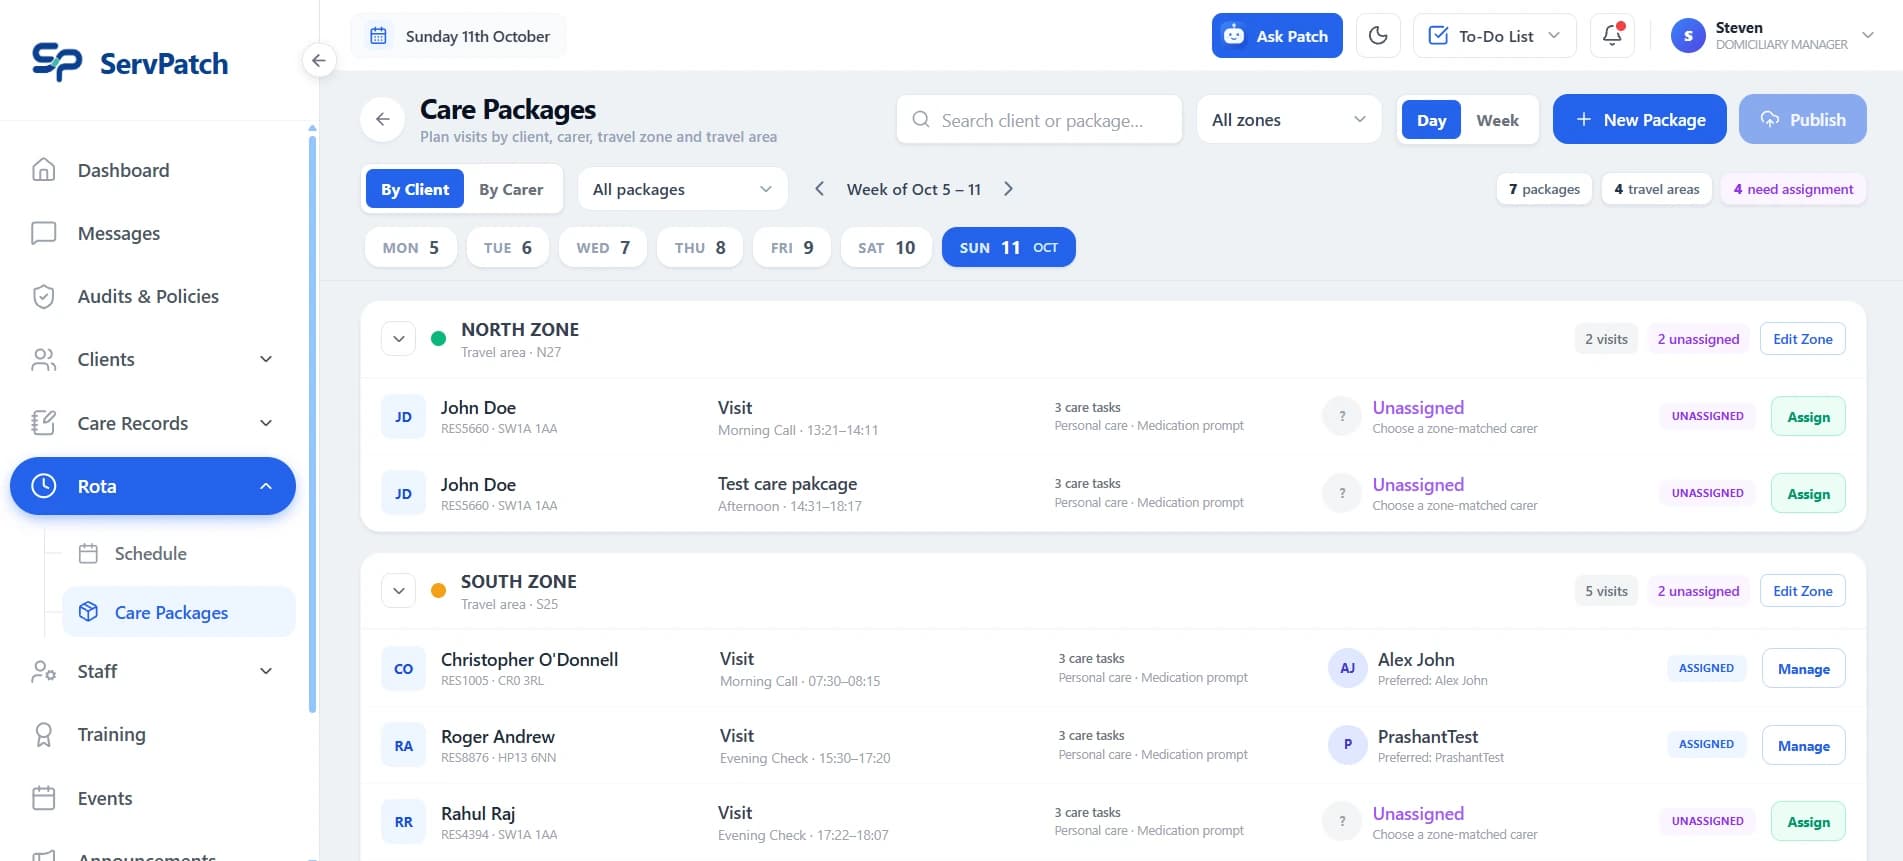The height and width of the screenshot is (861, 1903).
Task: Manage Christopher O'Donnell's assigned visit
Action: [x=1804, y=669]
